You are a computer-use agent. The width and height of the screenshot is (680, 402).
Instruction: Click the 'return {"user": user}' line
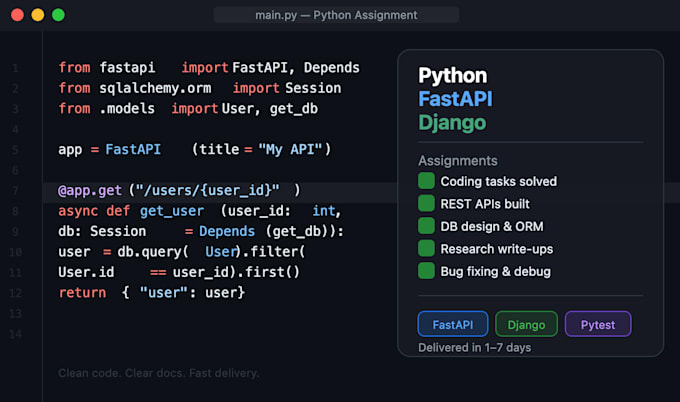tap(151, 293)
